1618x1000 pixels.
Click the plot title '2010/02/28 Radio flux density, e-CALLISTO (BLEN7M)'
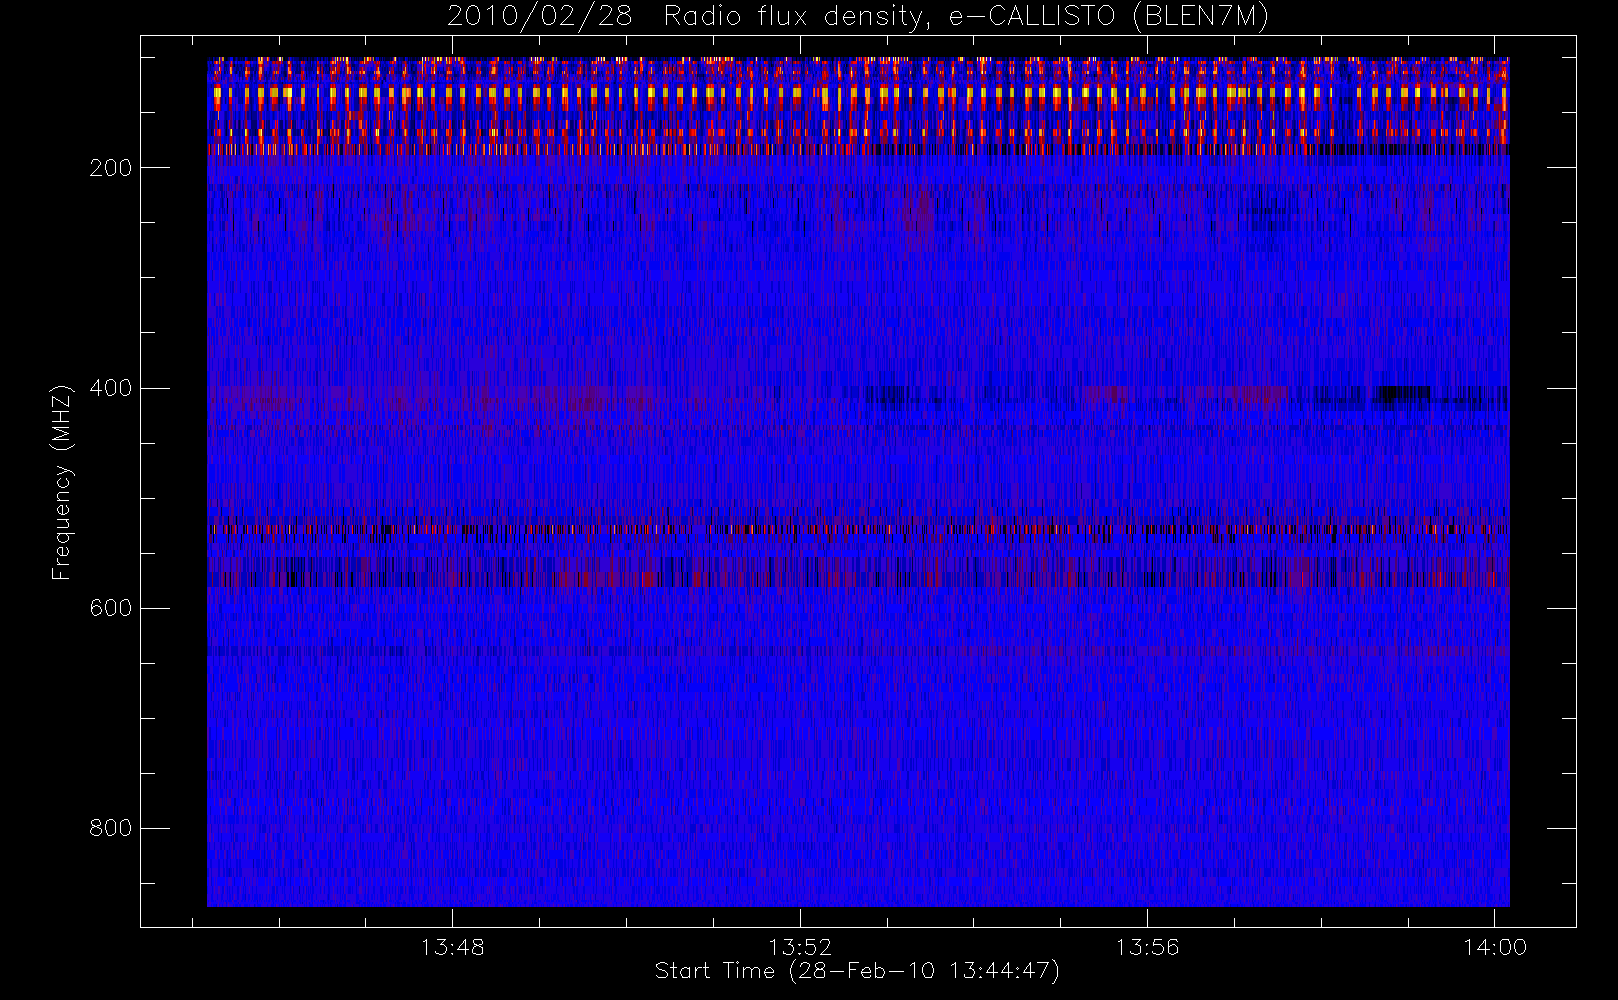coord(858,17)
